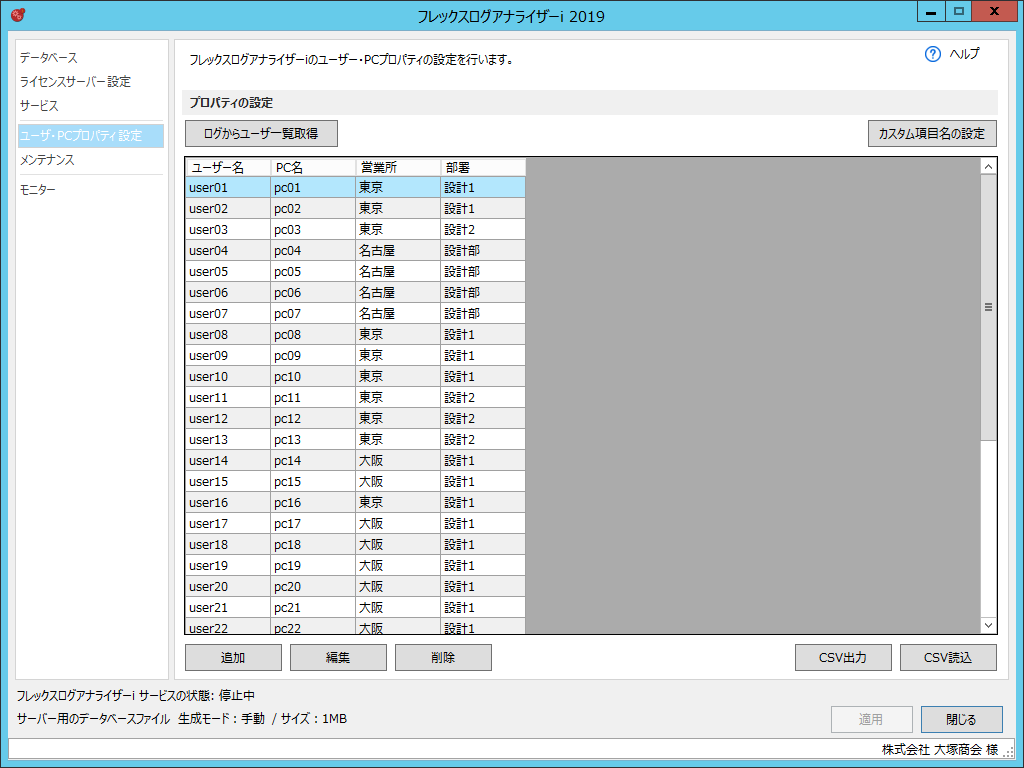Select the user02 cell
The image size is (1024, 768).
pyautogui.click(x=228, y=208)
